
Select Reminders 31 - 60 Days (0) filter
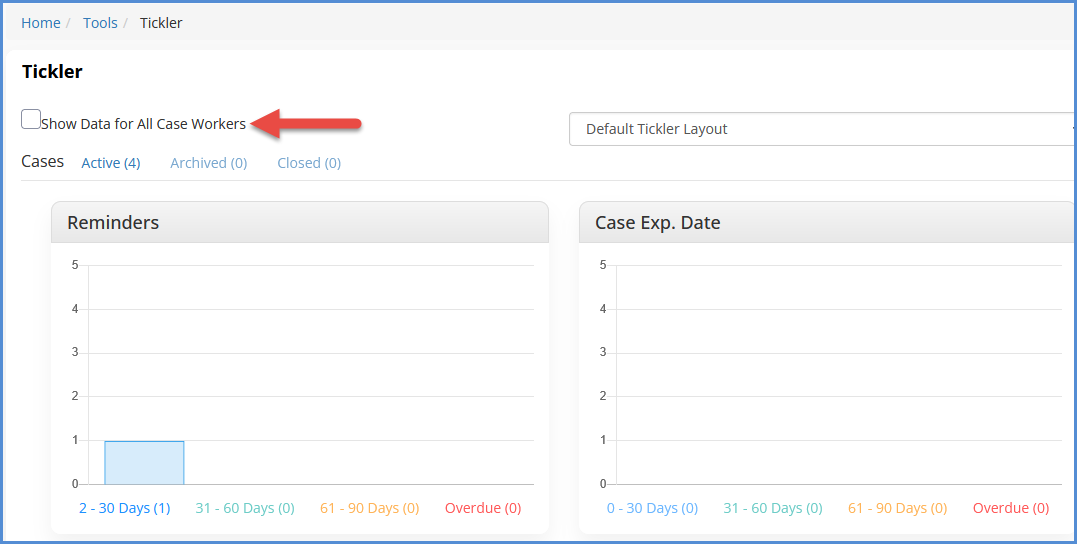[x=245, y=508]
